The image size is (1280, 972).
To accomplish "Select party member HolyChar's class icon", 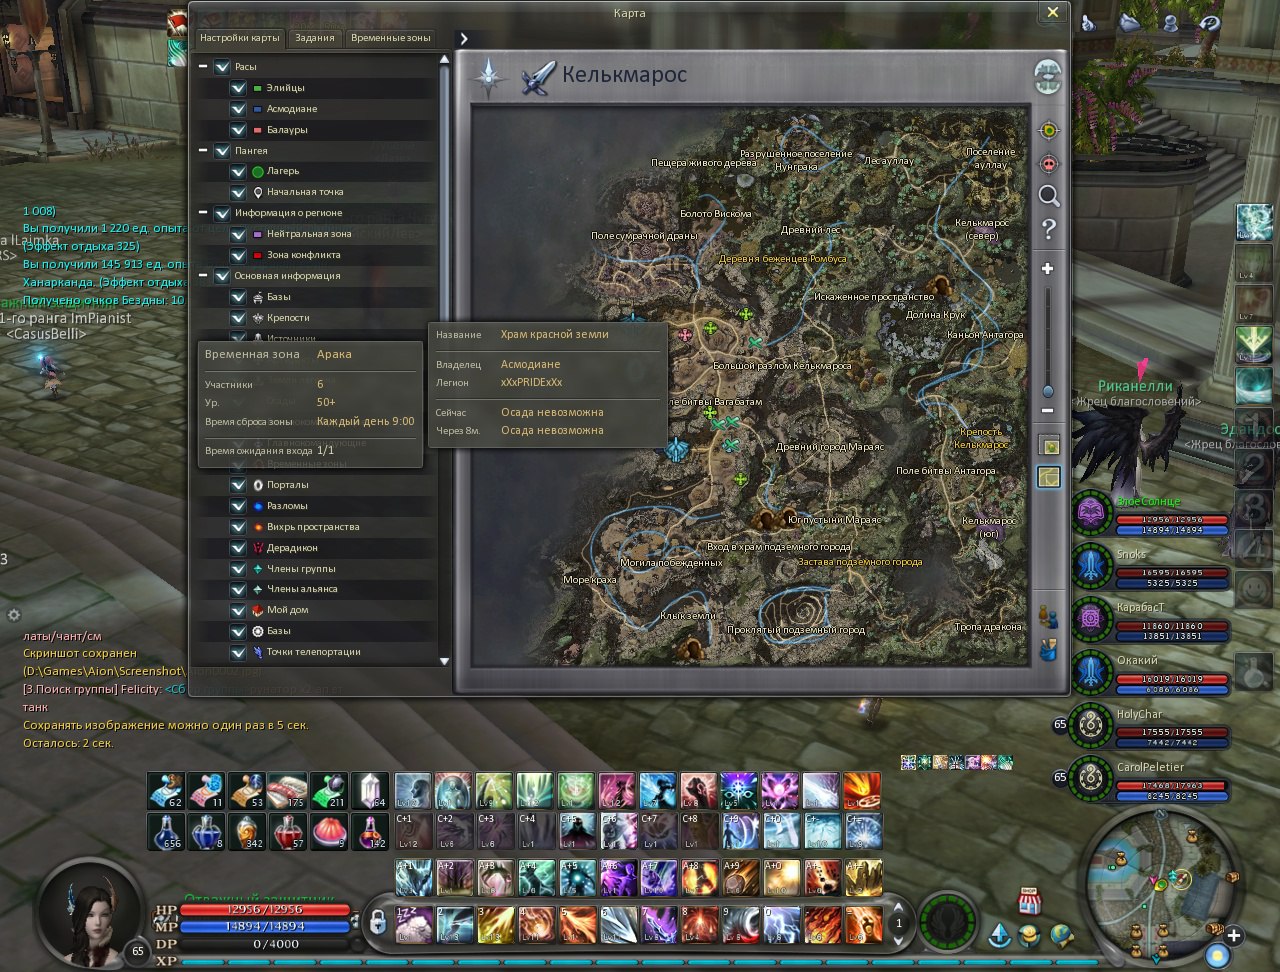I will (x=1091, y=727).
